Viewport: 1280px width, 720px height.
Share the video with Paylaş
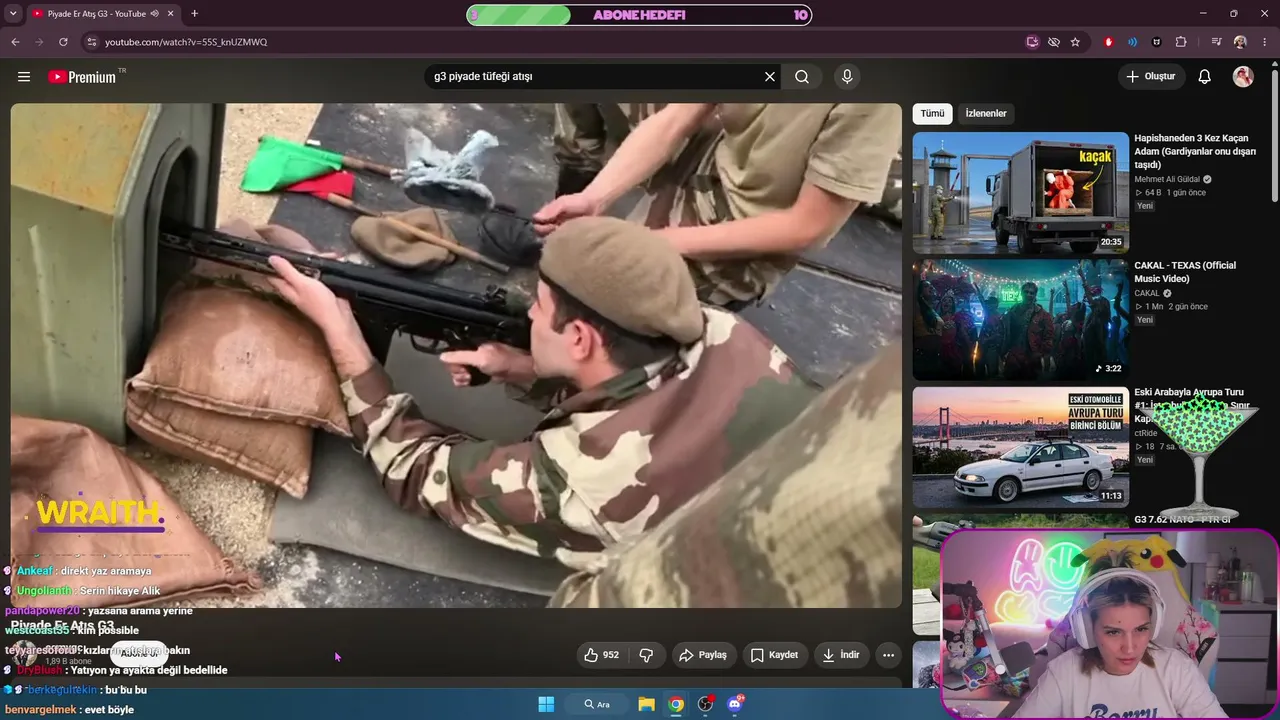coord(704,655)
